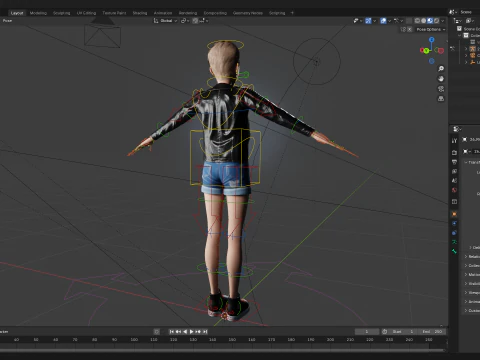Image resolution: width=480 pixels, height=360 pixels.
Task: Open the Rendering workspace tab
Action: pos(188,13)
